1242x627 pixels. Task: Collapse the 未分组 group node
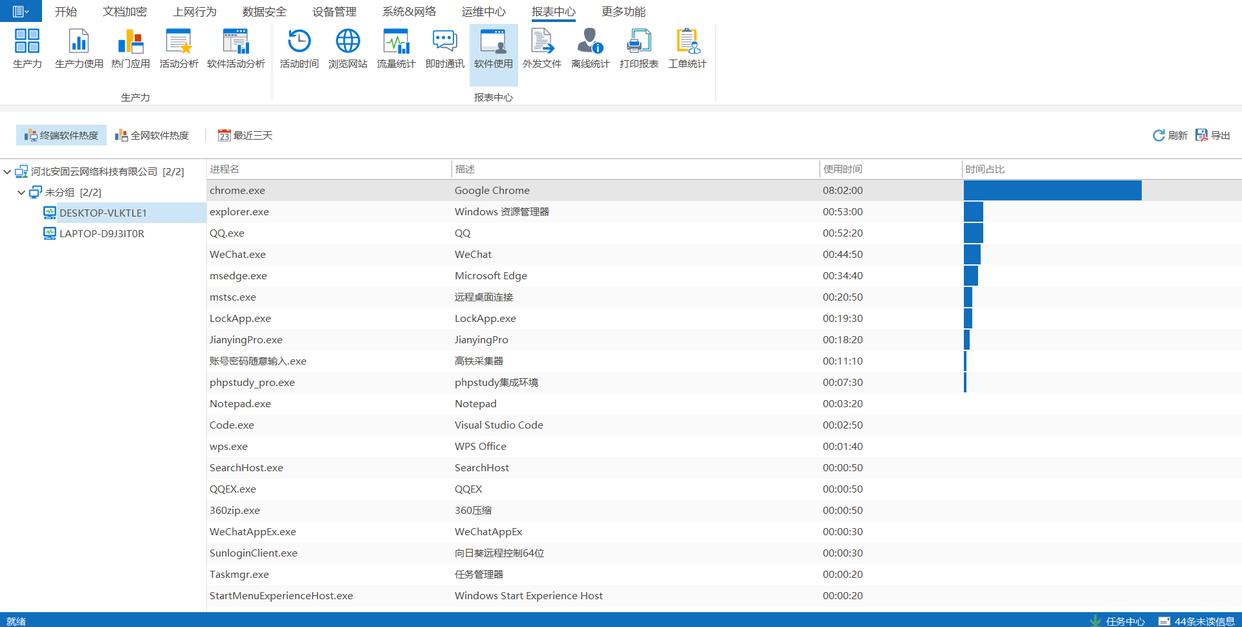(x=22, y=192)
